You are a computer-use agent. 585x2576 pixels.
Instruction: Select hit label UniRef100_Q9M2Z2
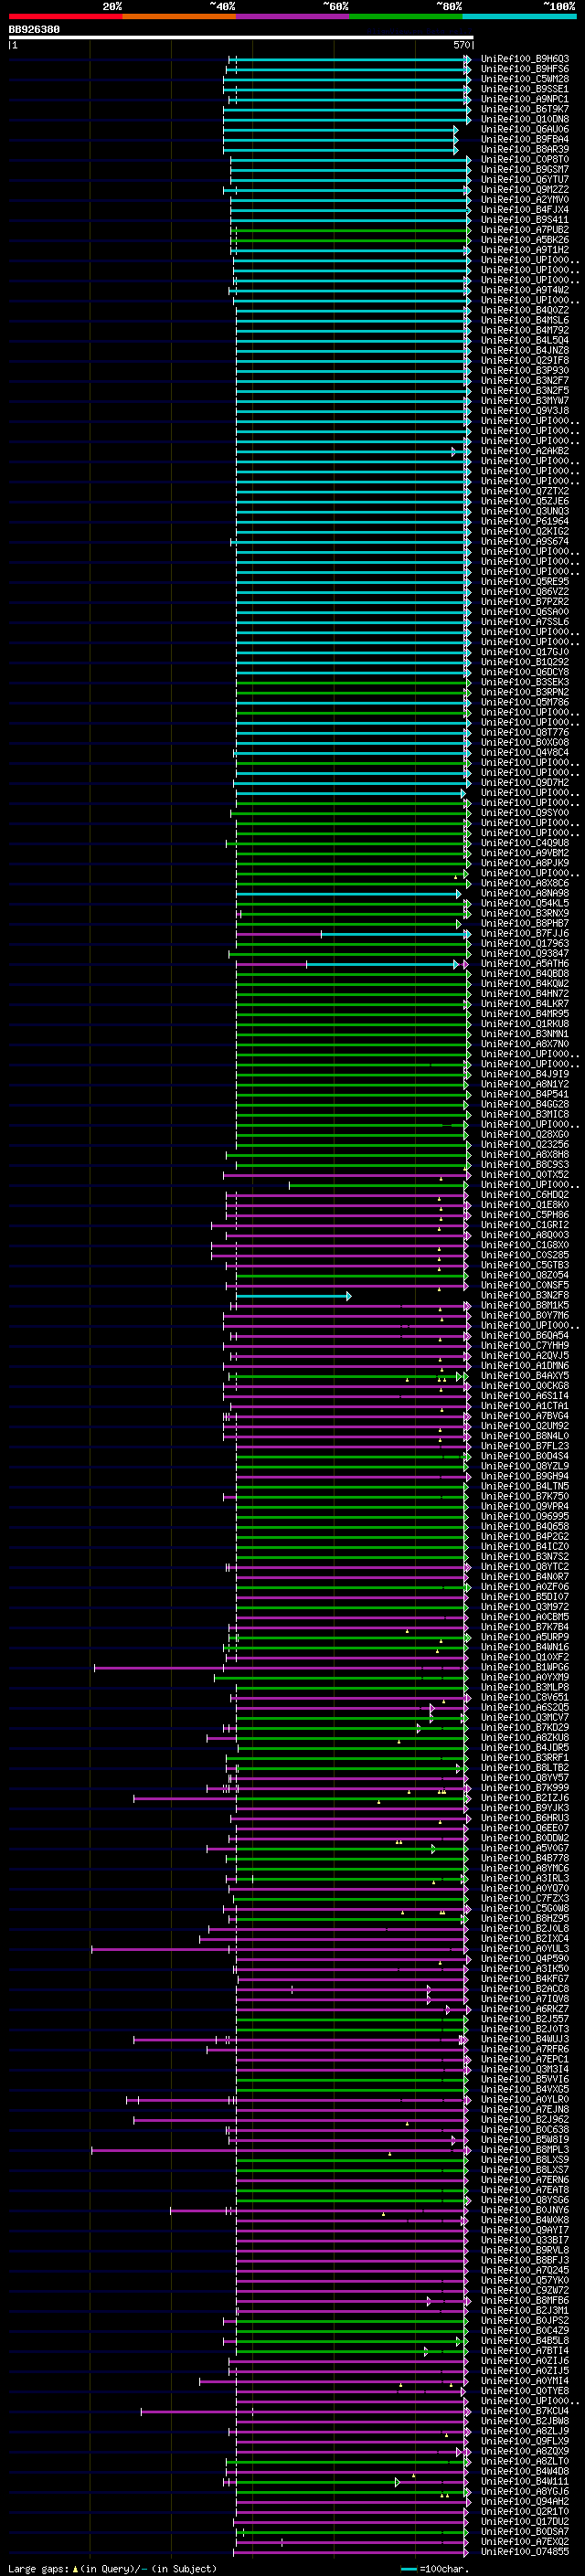tap(525, 189)
